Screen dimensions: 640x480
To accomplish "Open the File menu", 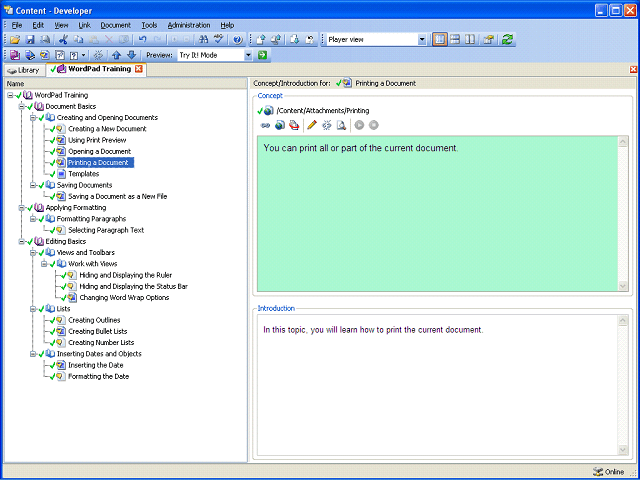I will pos(17,25).
